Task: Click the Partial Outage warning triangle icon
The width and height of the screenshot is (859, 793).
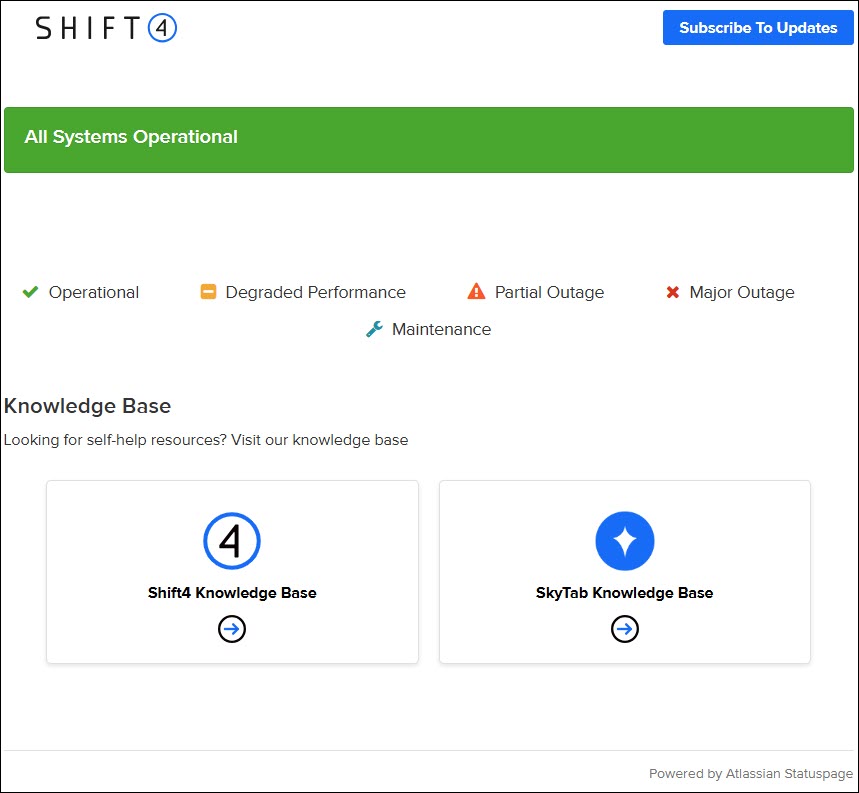Action: [476, 292]
